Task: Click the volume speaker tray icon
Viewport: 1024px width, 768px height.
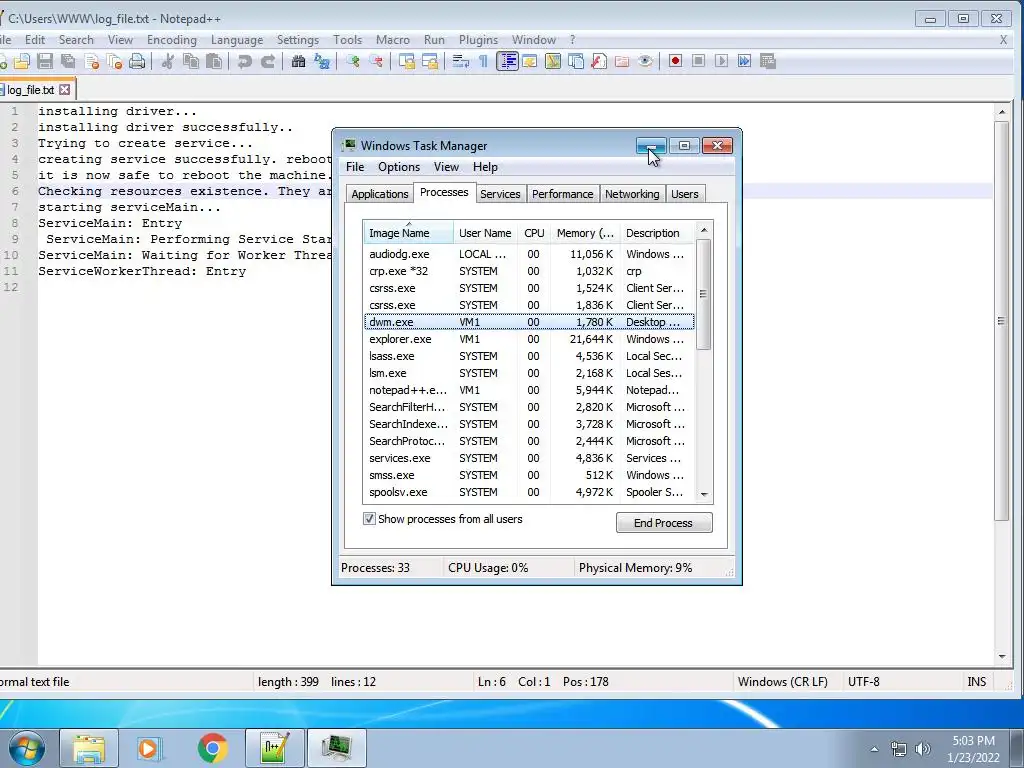Action: coord(923,749)
